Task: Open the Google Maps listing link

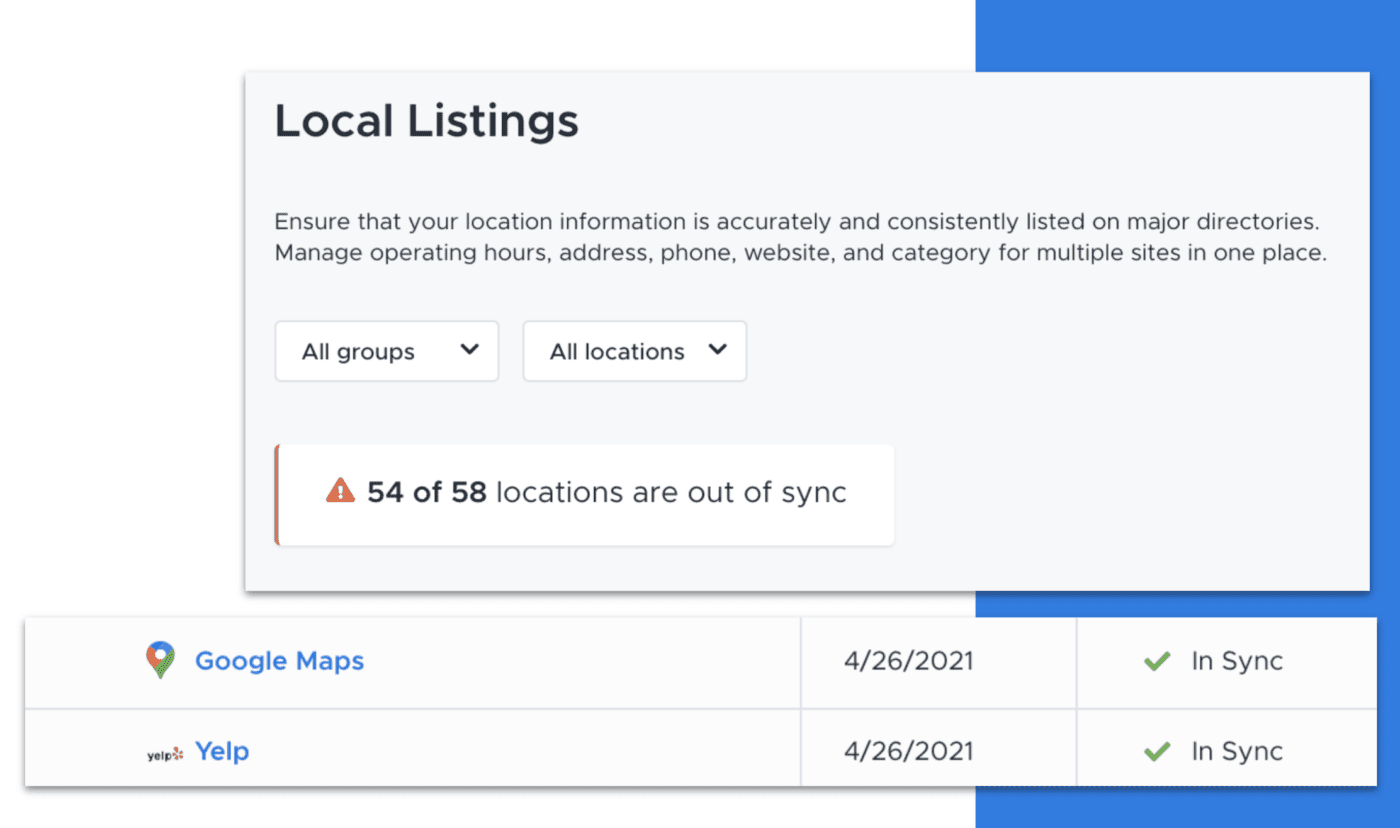Action: click(279, 661)
